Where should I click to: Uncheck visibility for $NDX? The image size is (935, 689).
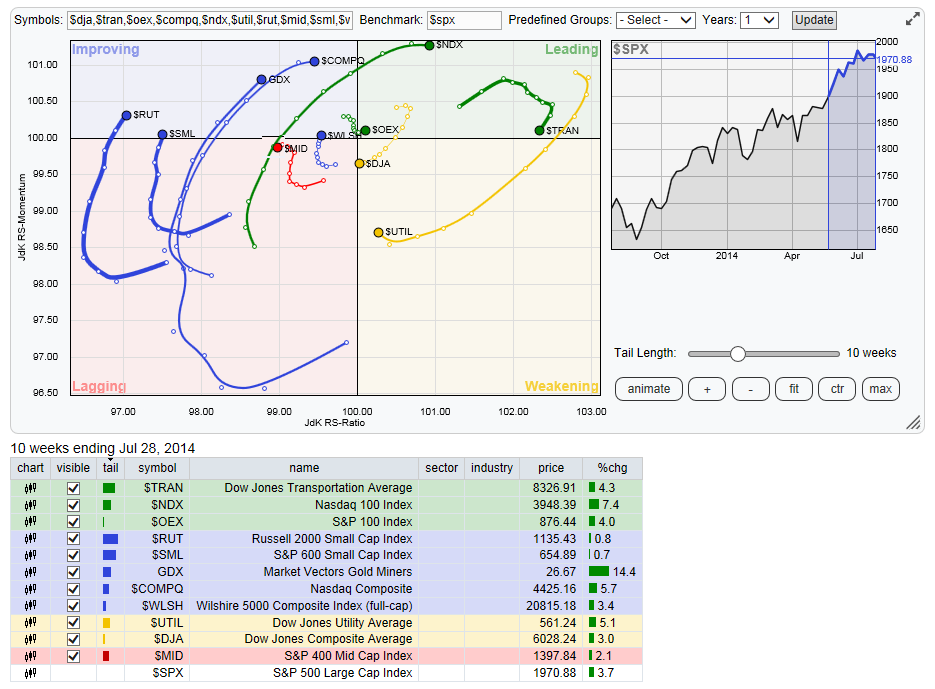(73, 505)
